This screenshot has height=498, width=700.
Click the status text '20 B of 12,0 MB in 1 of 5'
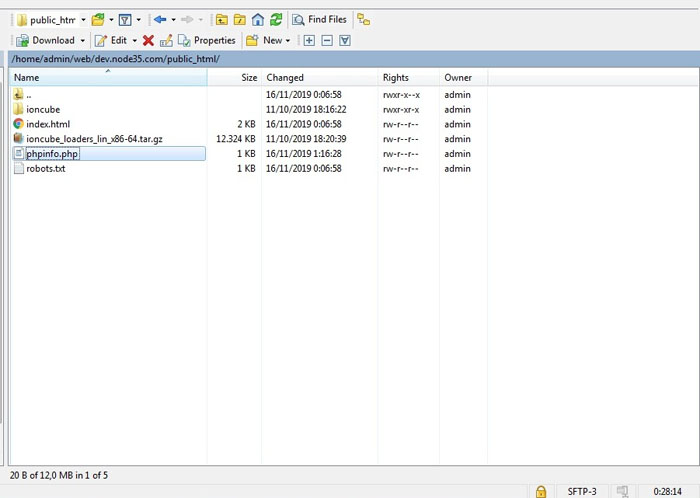pyautogui.click(x=59, y=475)
